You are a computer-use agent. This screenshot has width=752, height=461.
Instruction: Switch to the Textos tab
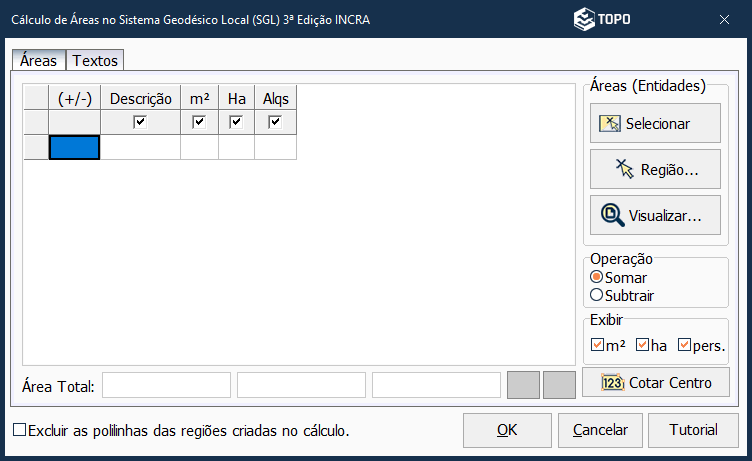95,61
